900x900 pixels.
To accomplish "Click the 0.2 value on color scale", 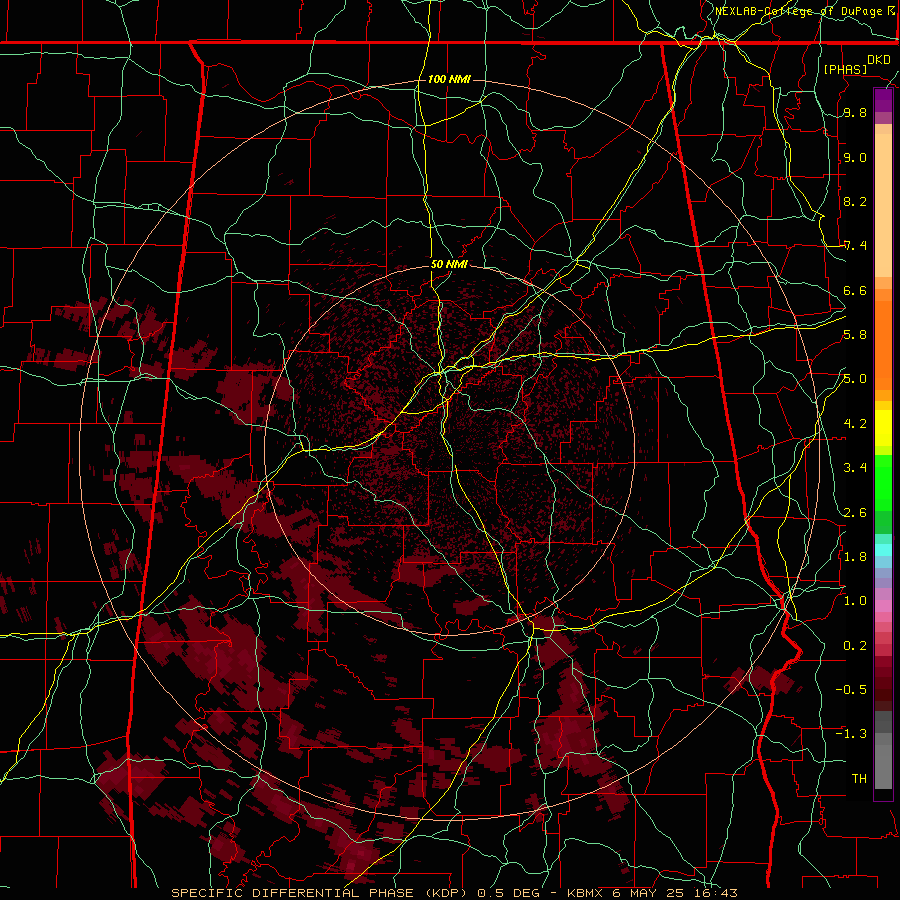I will [855, 646].
